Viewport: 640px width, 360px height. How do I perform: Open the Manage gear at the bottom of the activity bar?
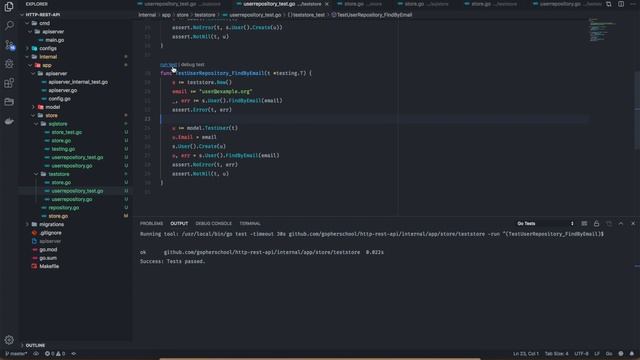pos(9,340)
